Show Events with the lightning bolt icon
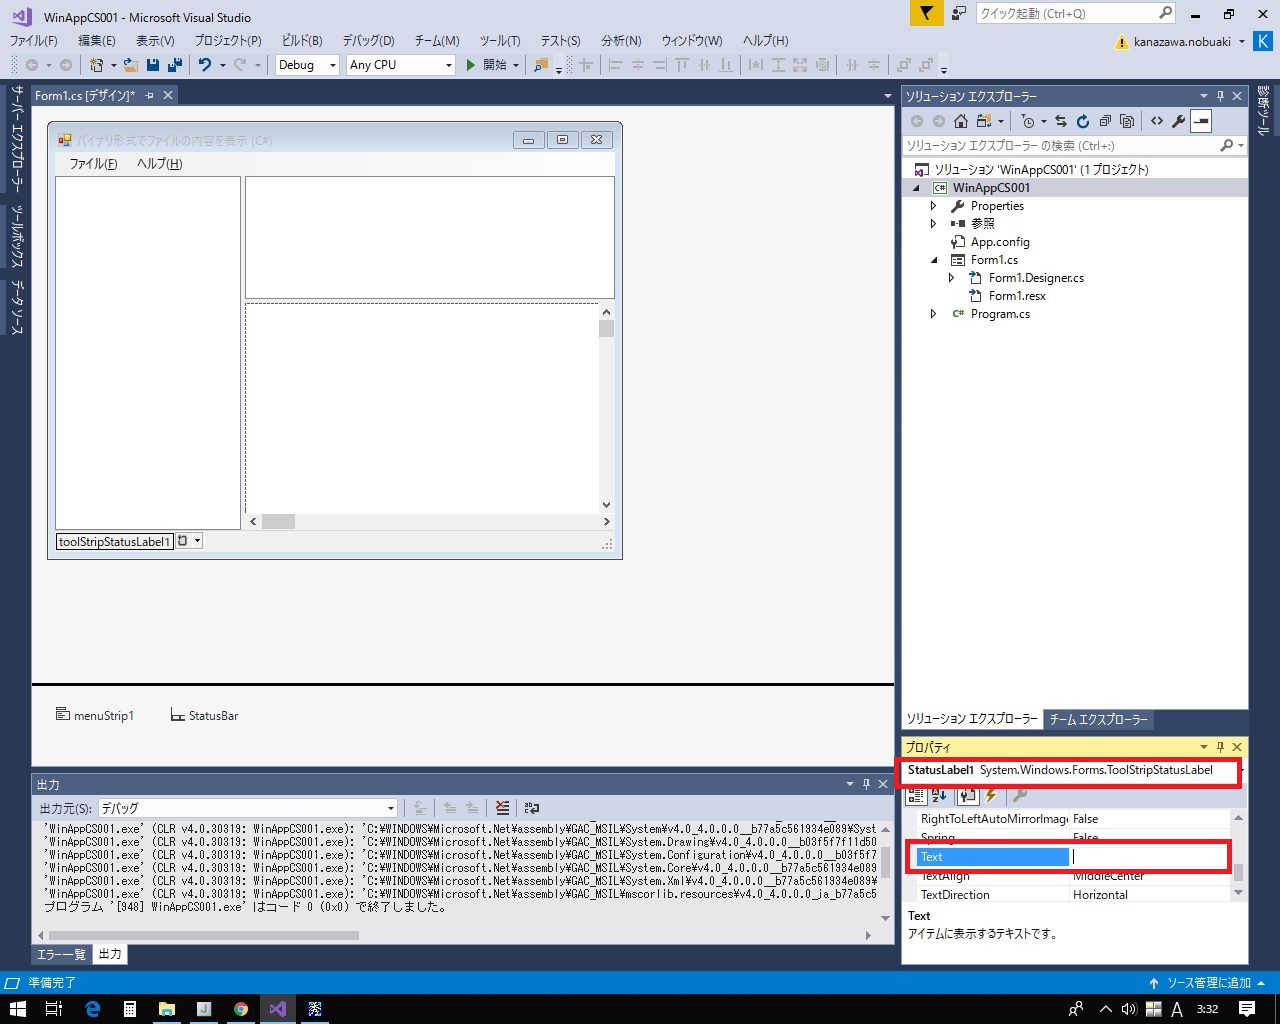The height and width of the screenshot is (1024, 1280). pos(991,796)
